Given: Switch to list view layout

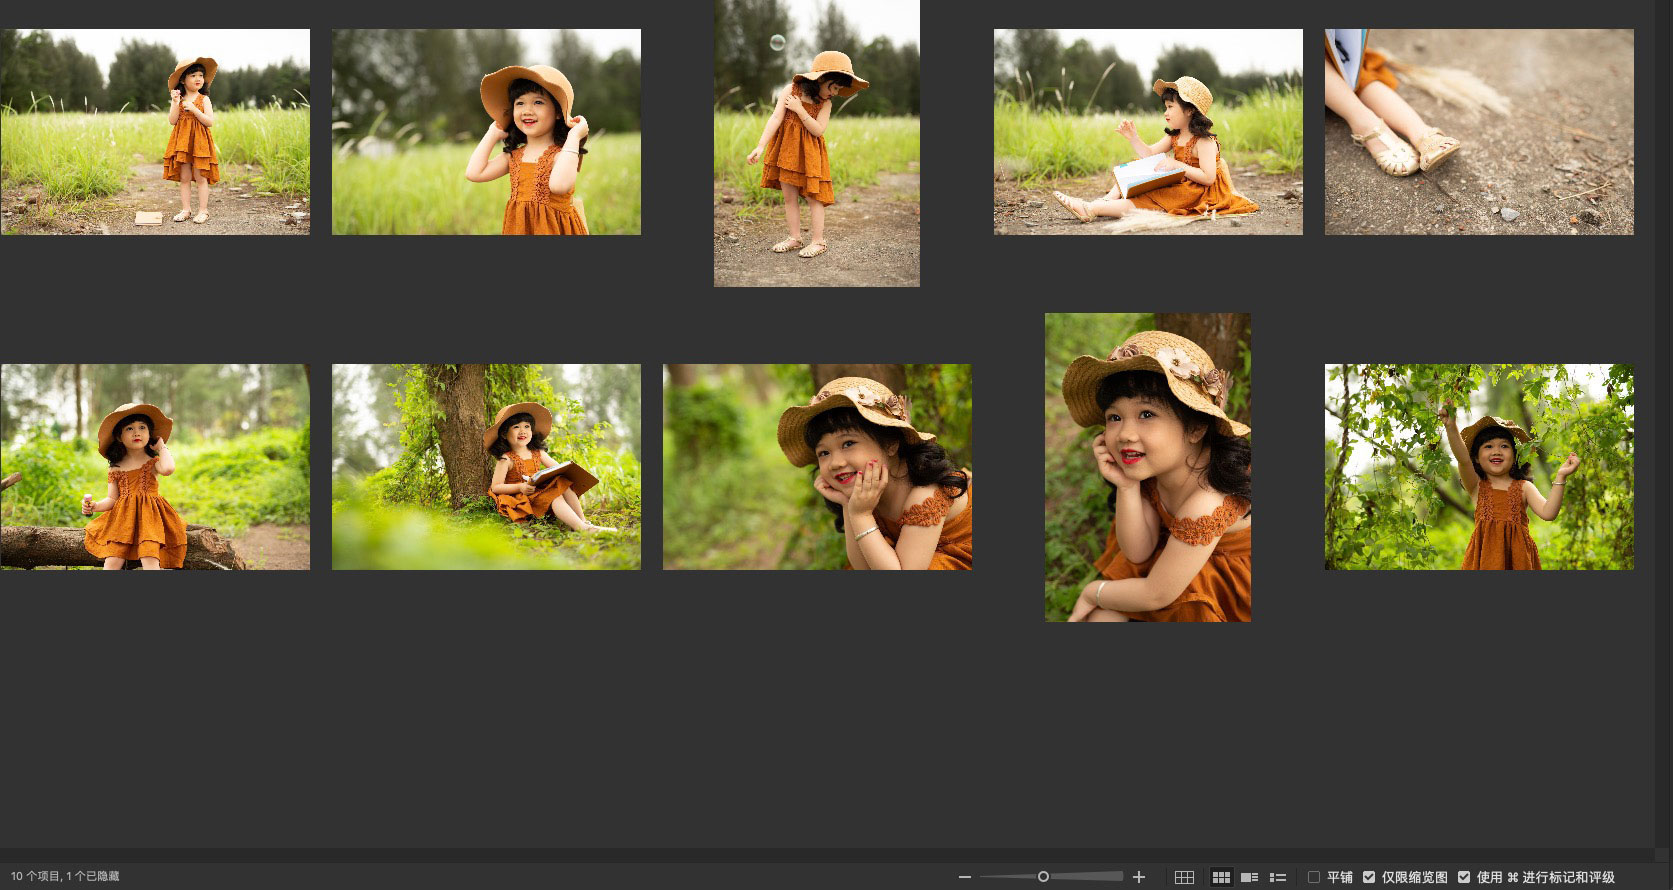Looking at the screenshot, I should click(x=1277, y=877).
